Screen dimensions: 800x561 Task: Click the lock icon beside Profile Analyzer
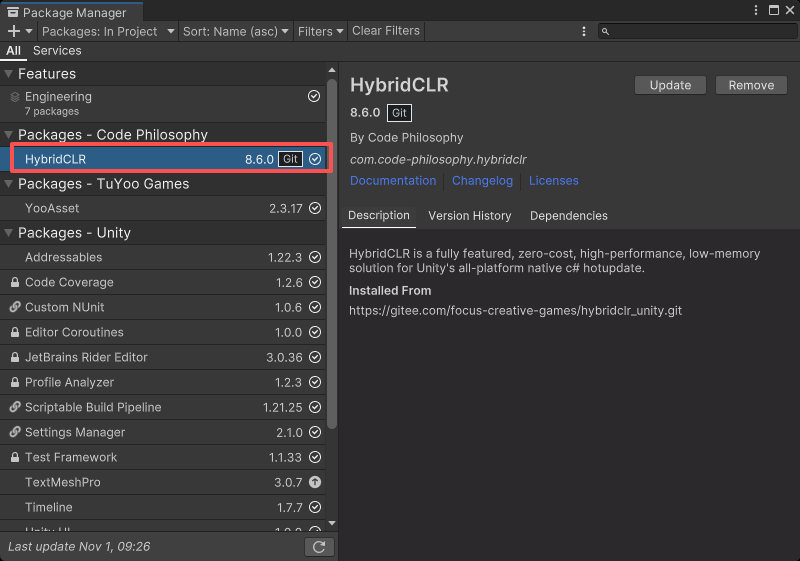click(15, 382)
